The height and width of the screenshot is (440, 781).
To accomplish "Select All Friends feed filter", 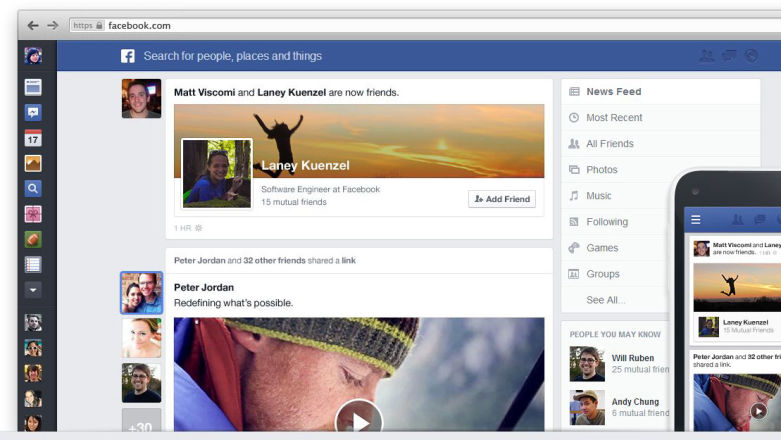I will [x=660, y=144].
